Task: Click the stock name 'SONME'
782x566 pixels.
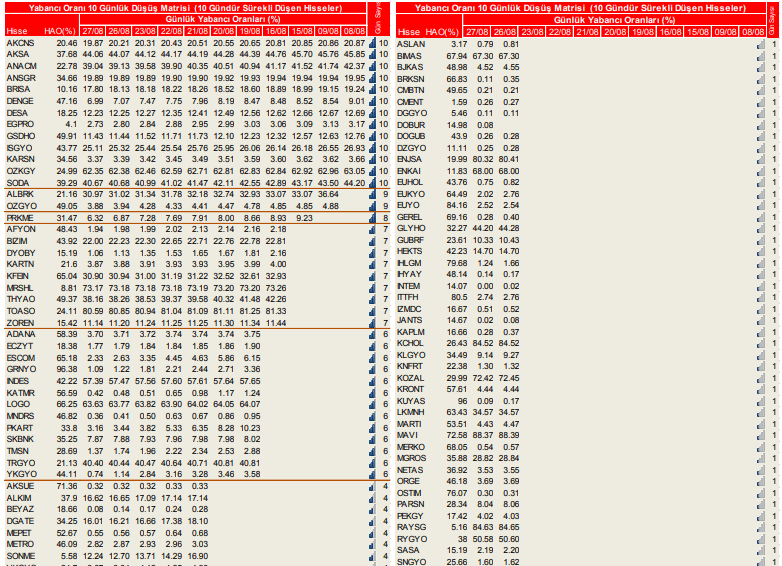Action: pyautogui.click(x=20, y=556)
